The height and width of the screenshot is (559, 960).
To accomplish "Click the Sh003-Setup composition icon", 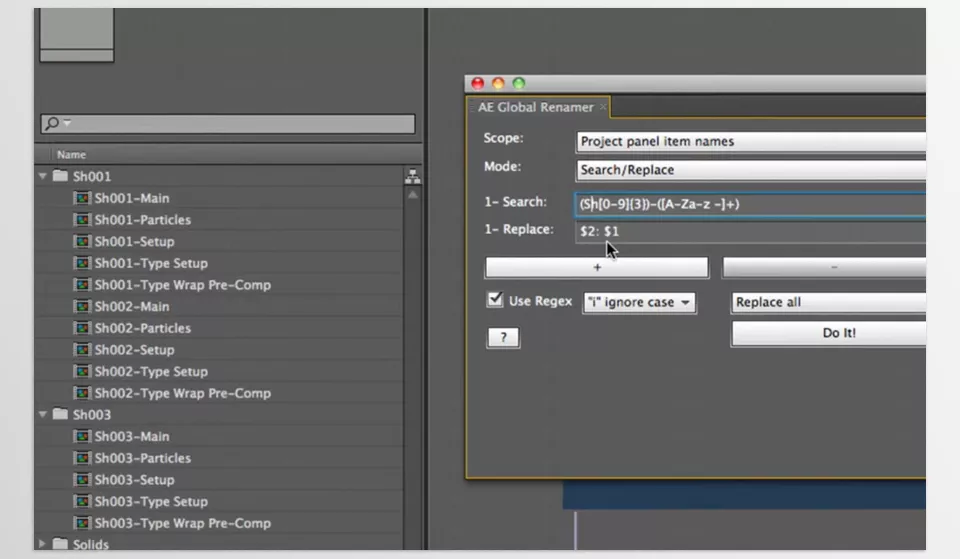I will 82,479.
